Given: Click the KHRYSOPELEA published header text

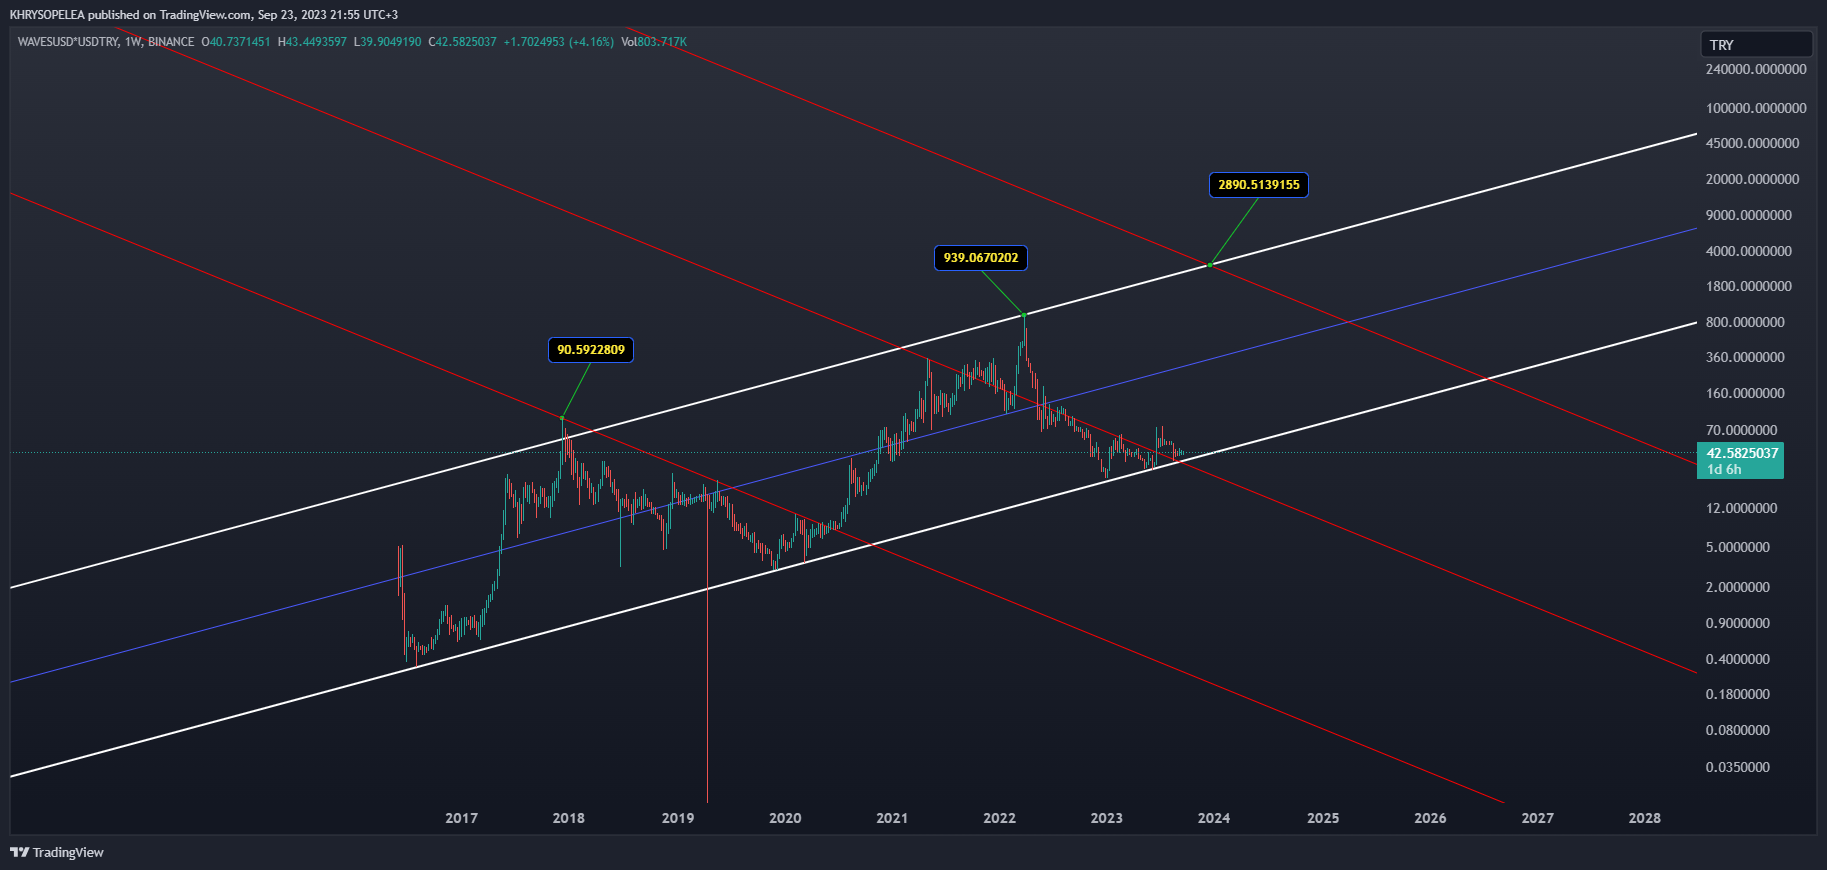Looking at the screenshot, I should pos(204,14).
